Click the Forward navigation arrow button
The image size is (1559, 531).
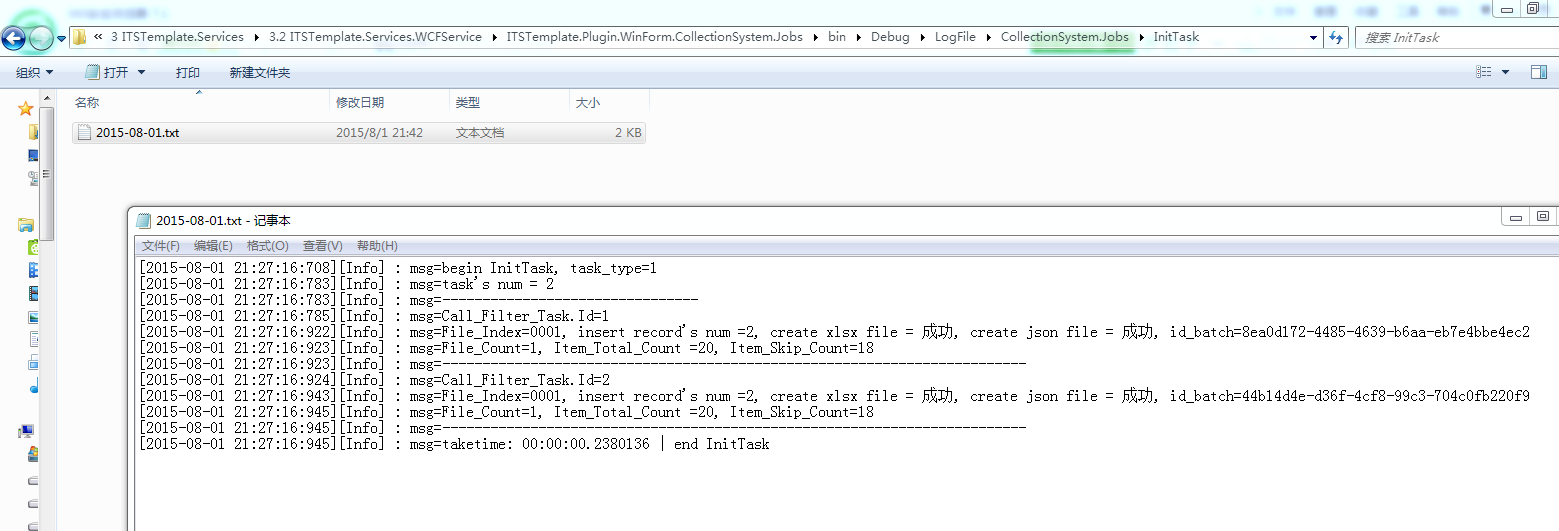pos(41,39)
